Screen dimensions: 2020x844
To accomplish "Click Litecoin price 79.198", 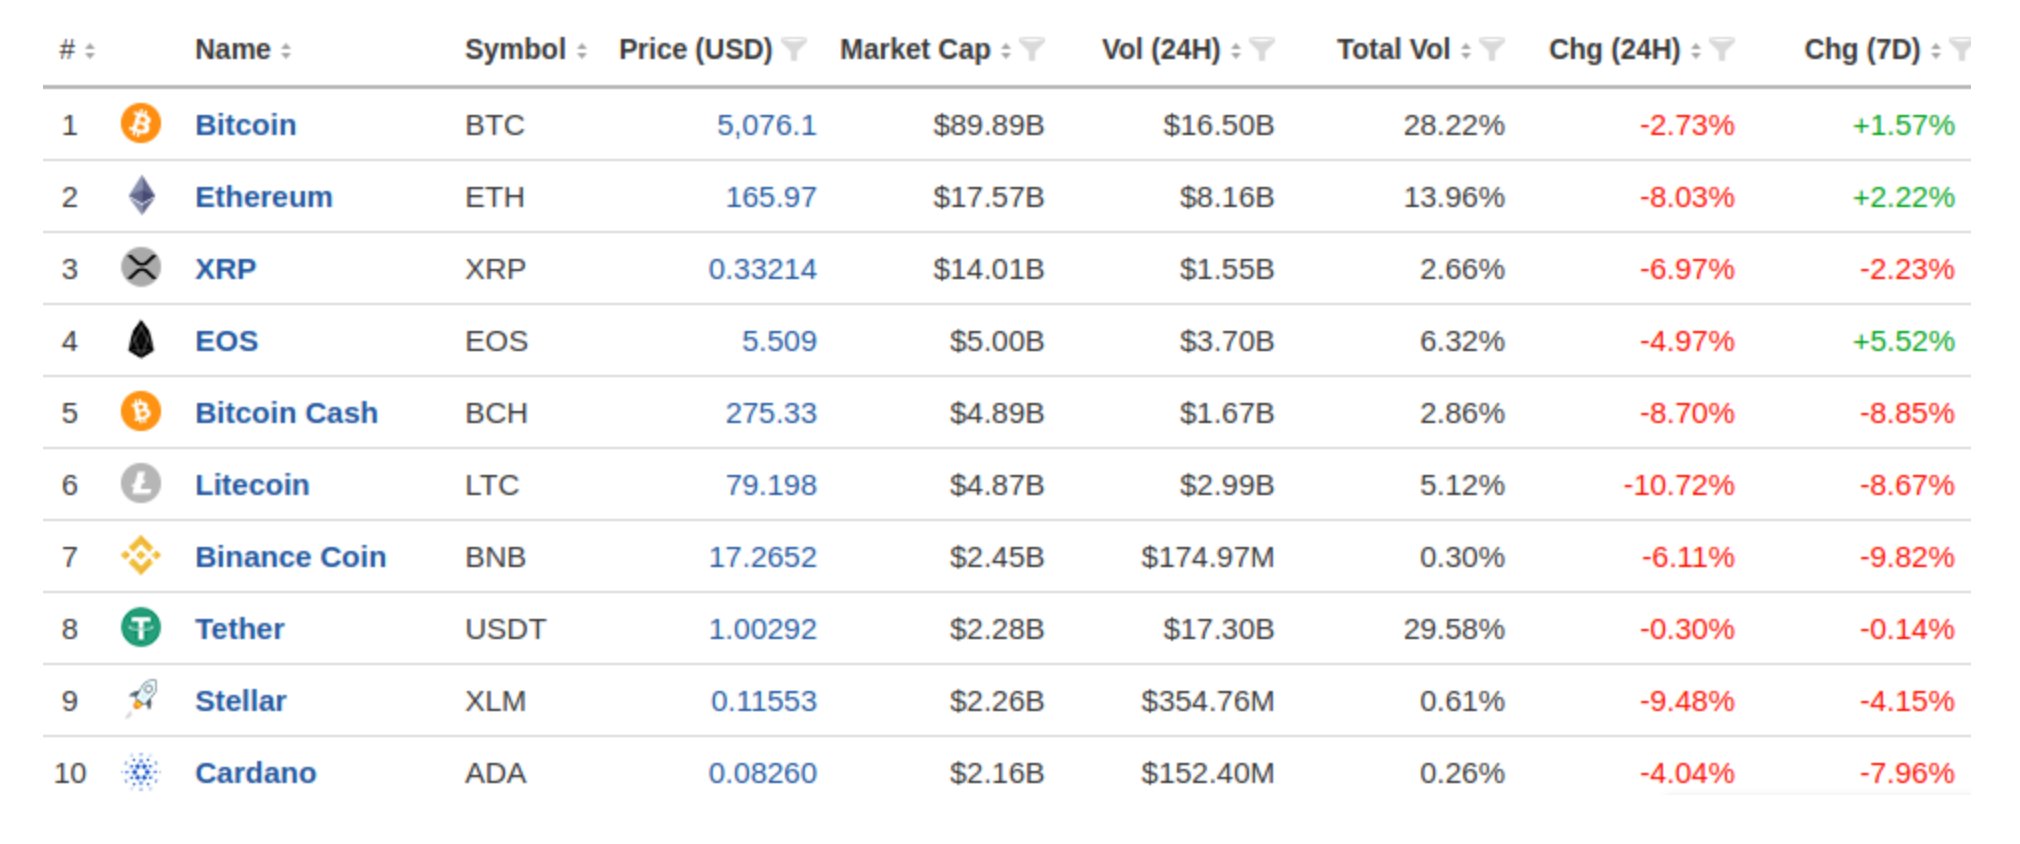I will click(771, 485).
